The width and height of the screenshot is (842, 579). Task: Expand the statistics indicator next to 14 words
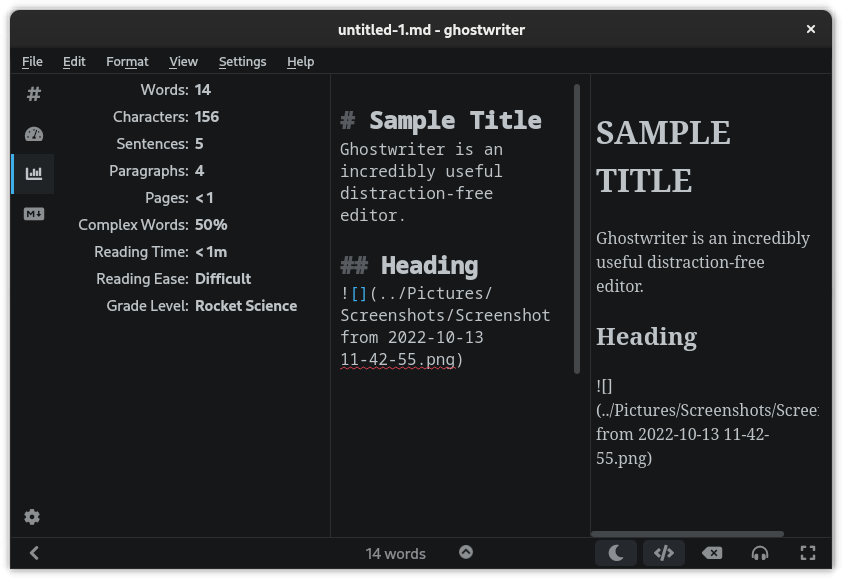pos(466,552)
